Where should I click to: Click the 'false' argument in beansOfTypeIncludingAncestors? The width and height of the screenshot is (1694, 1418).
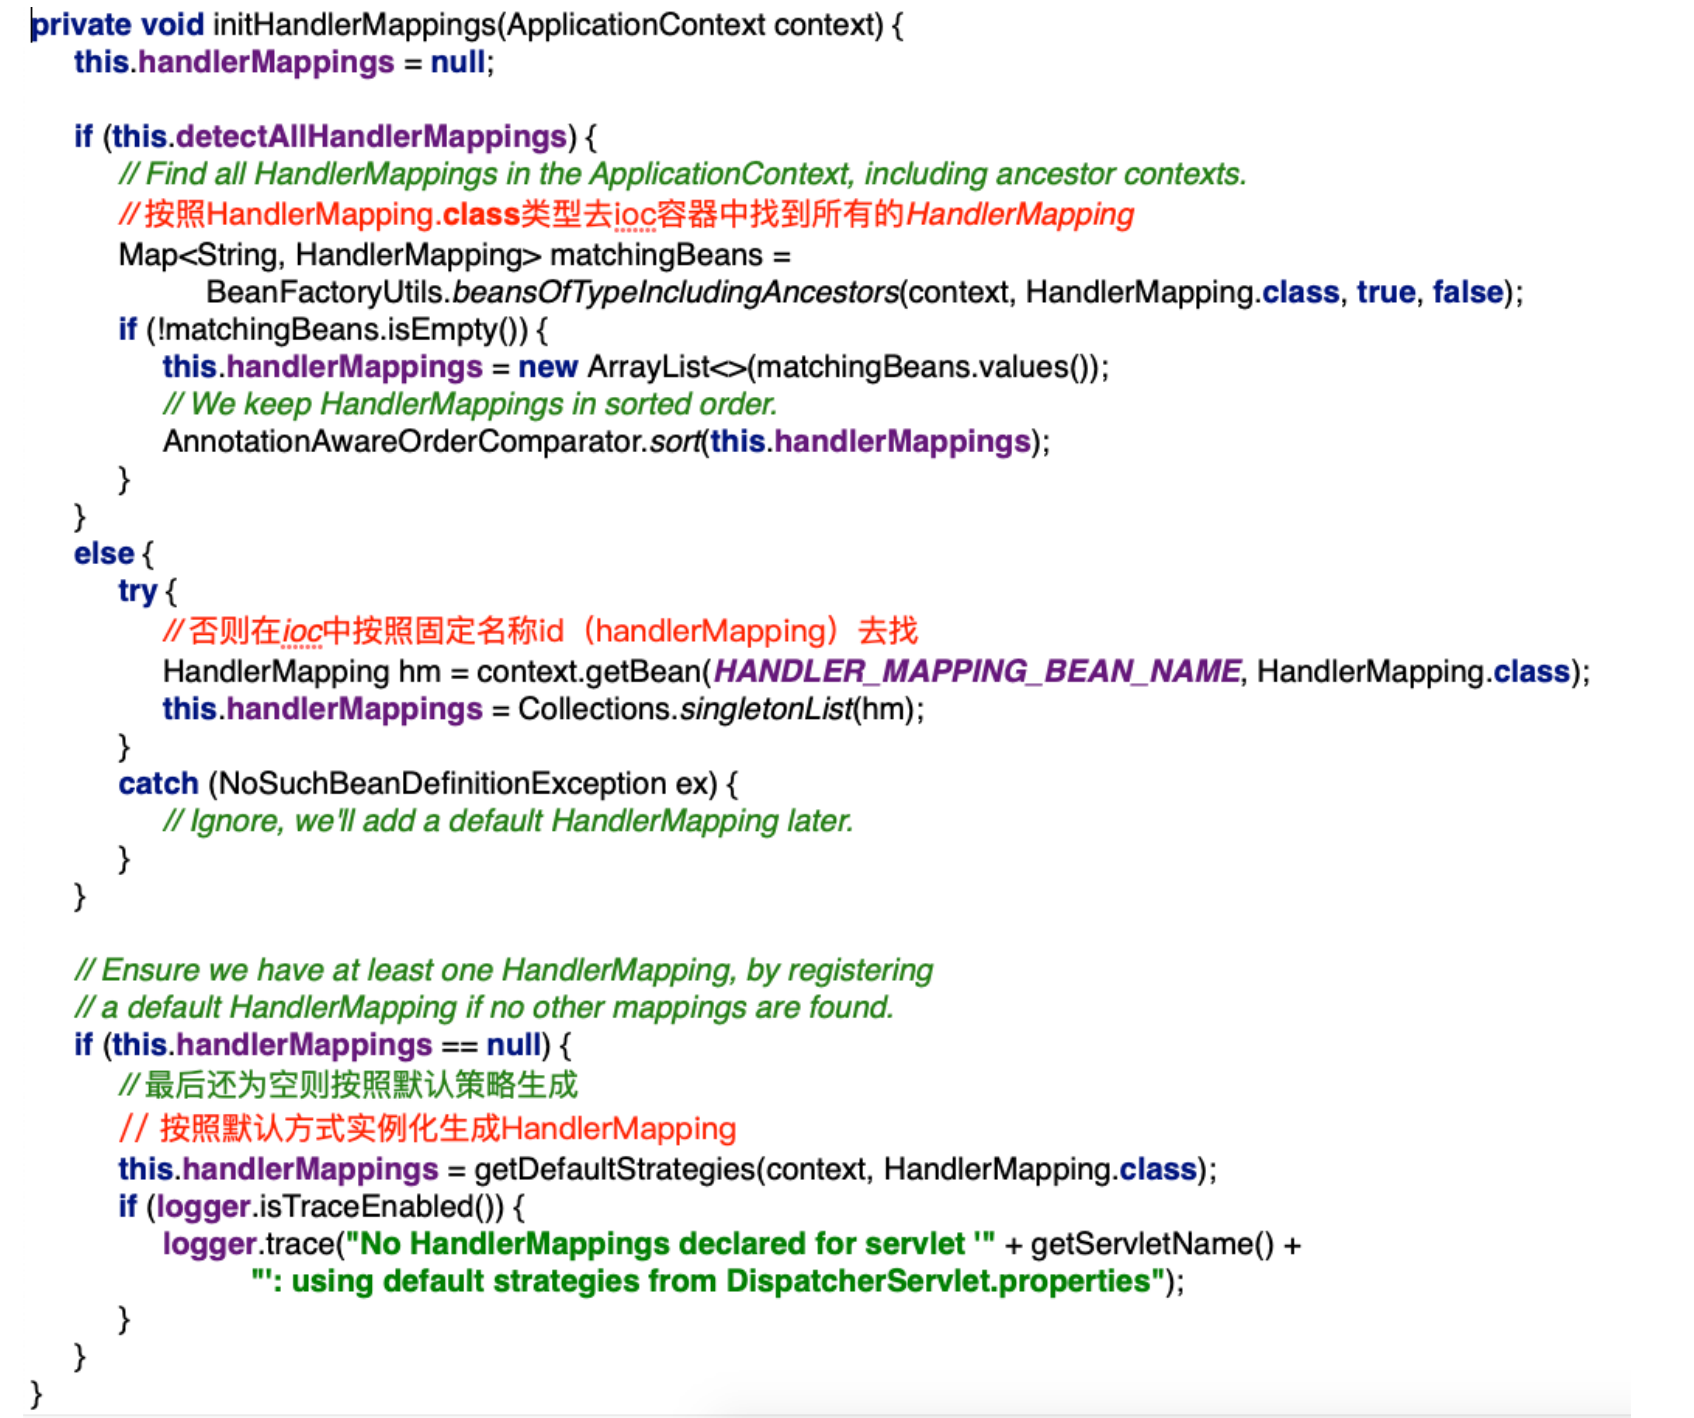pos(1468,292)
